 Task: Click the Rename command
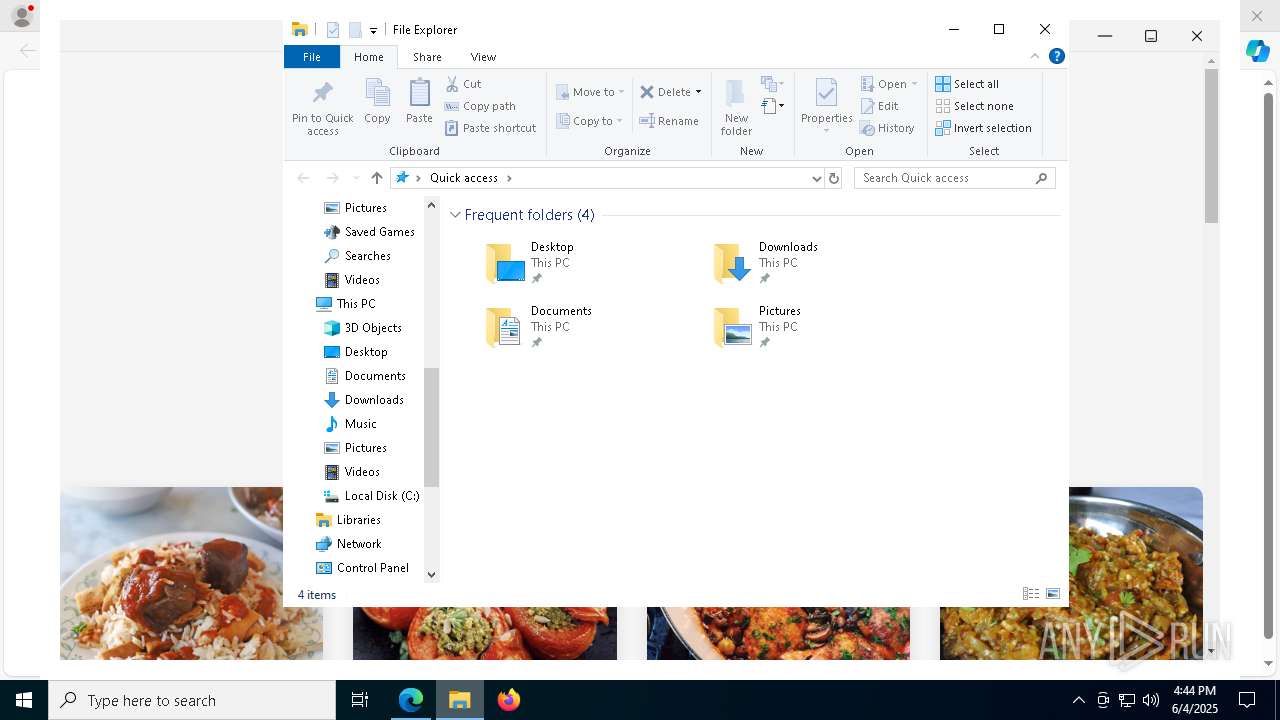click(669, 121)
